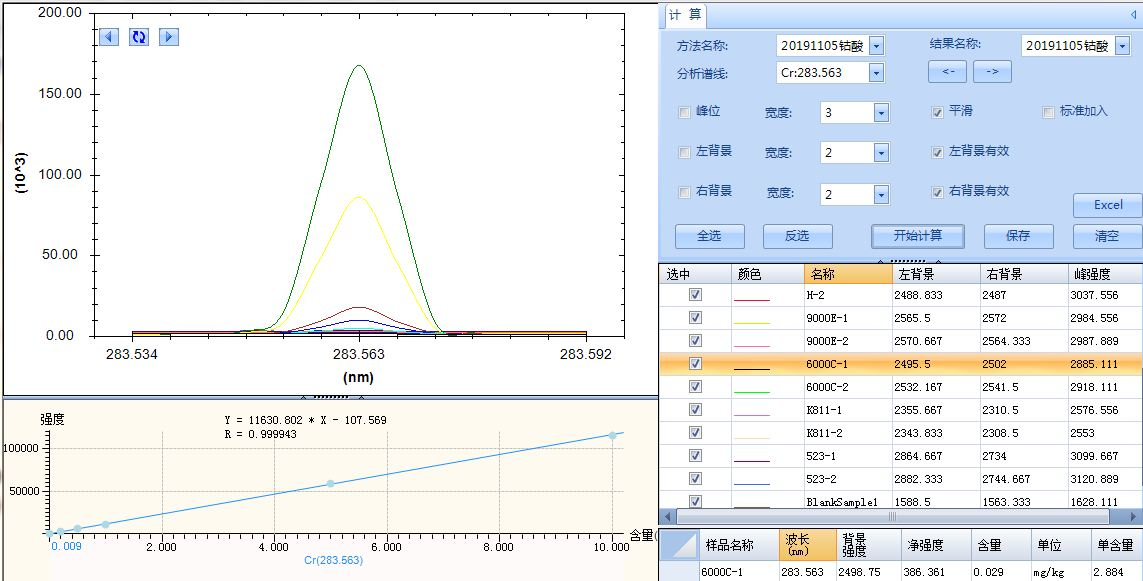Expand the 分析谱线 Cr:283.563 dropdown
The width and height of the screenshot is (1143, 581).
click(876, 73)
